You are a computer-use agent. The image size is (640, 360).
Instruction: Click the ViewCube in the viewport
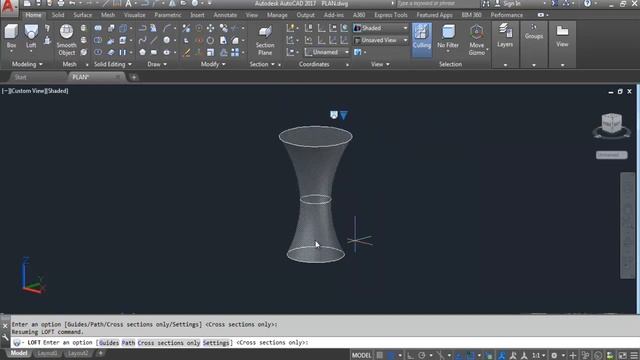[x=611, y=123]
